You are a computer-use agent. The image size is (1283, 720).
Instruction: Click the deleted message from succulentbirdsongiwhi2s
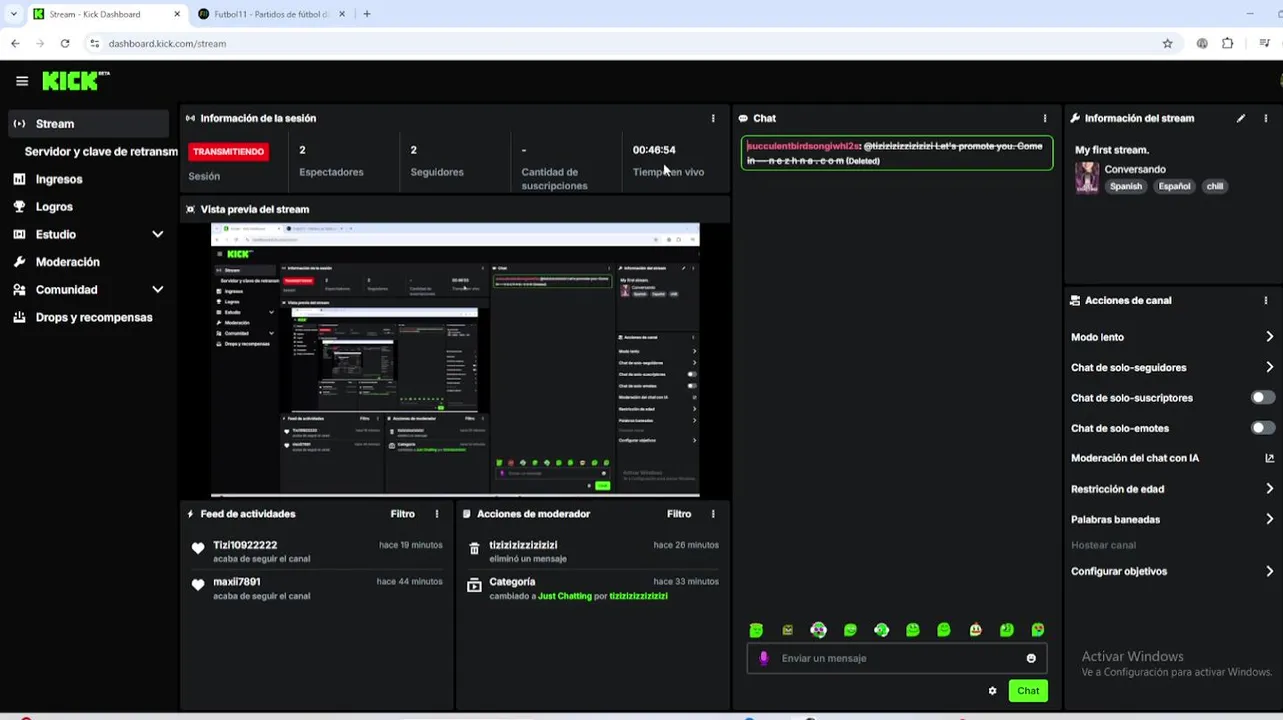click(x=897, y=153)
